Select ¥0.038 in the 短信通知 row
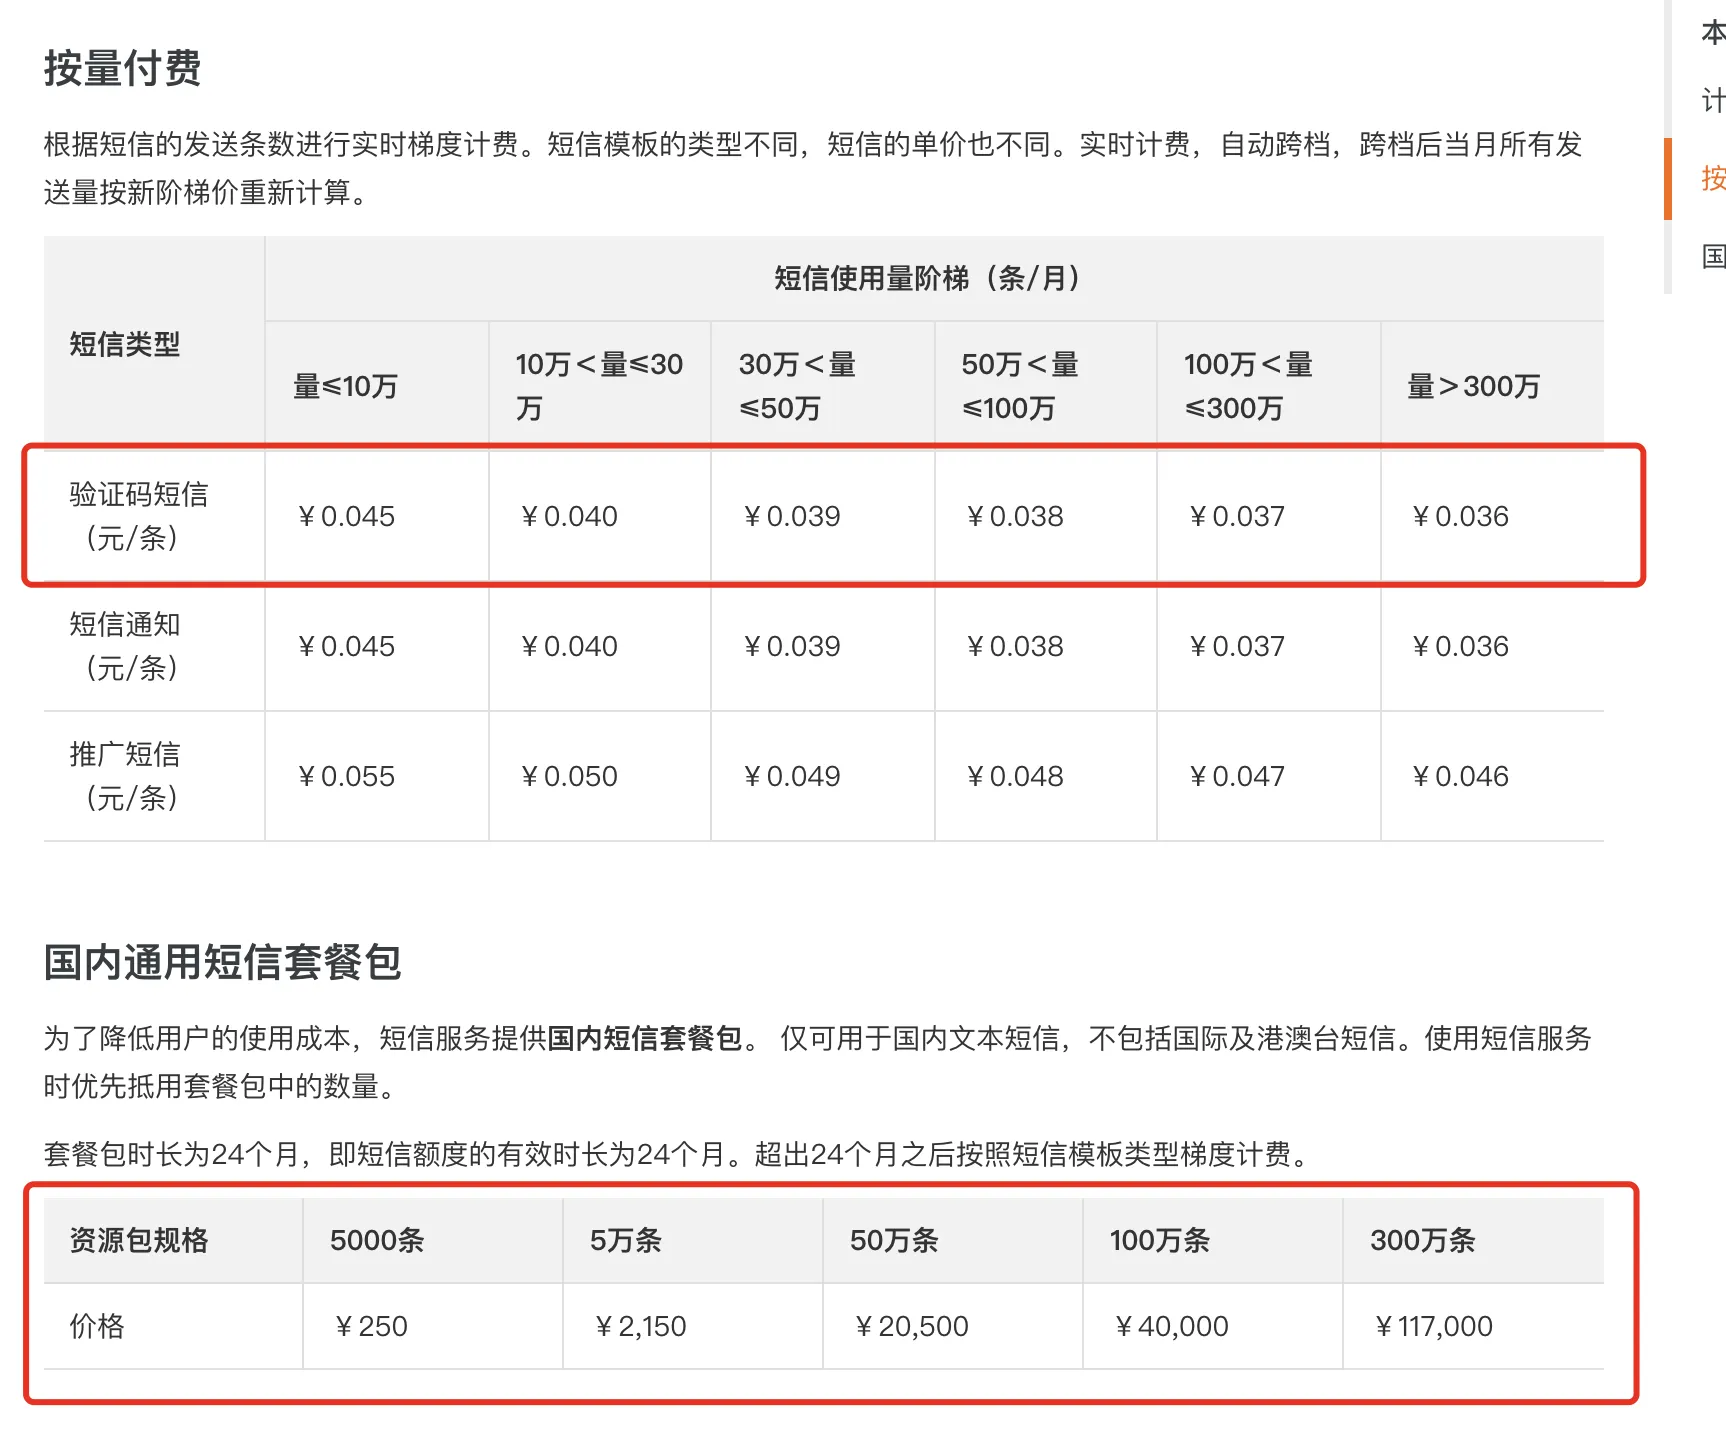 point(1014,646)
